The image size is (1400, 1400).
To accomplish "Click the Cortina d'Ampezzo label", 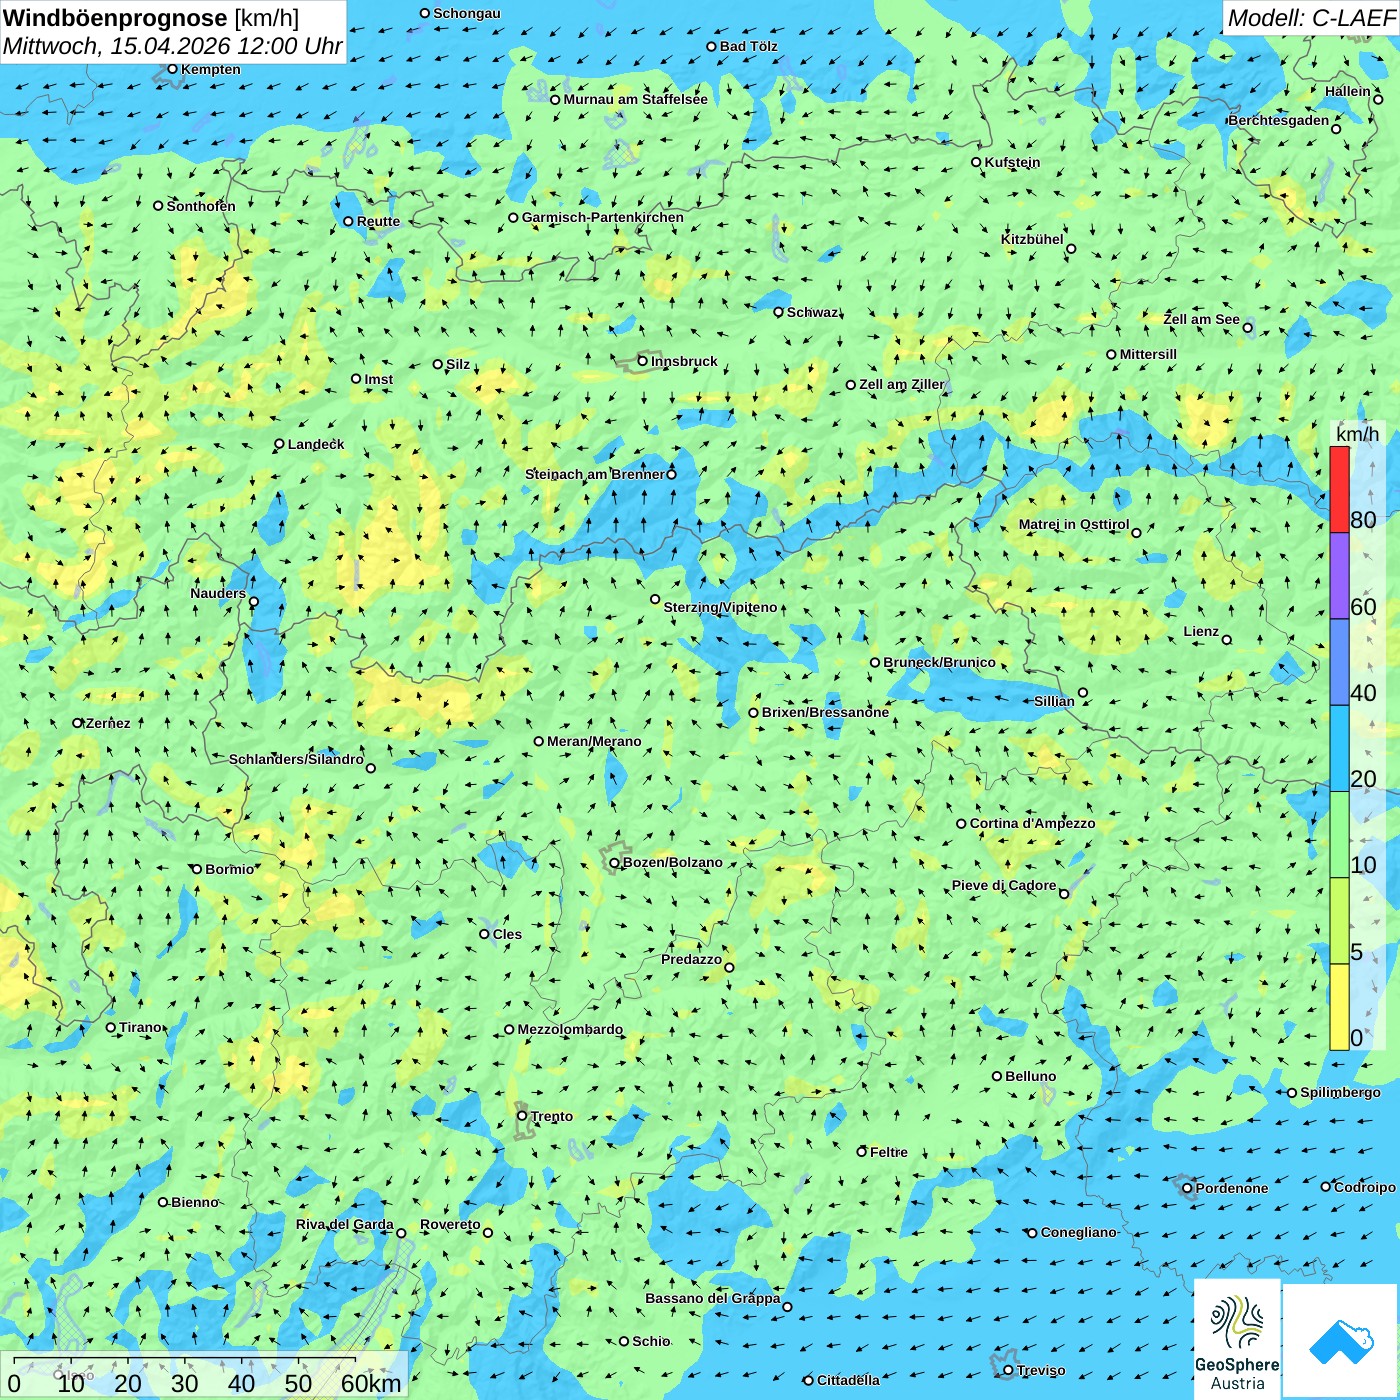I will click(x=1033, y=823).
